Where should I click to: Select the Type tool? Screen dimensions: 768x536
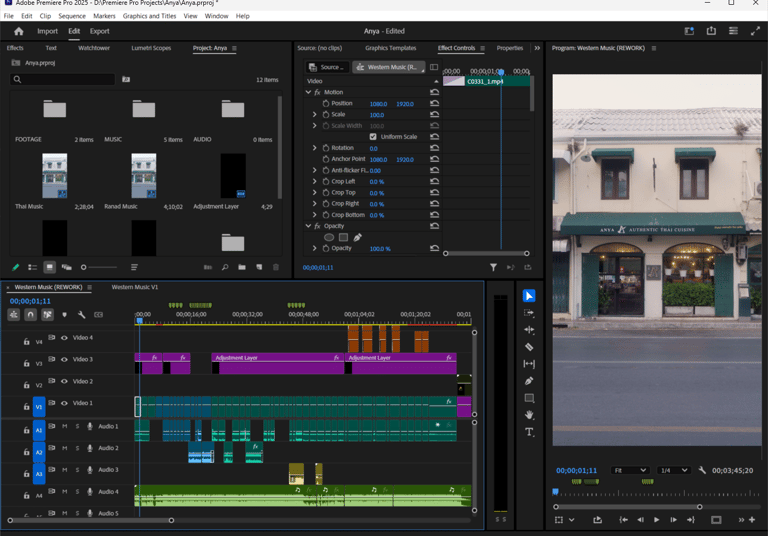[529, 432]
